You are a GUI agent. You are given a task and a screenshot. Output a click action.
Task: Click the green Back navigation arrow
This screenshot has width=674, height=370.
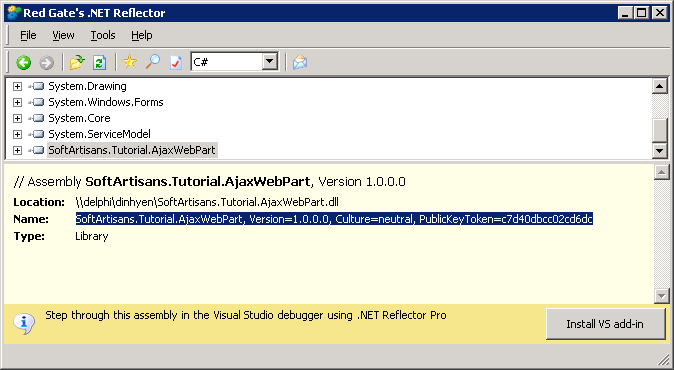[24, 63]
